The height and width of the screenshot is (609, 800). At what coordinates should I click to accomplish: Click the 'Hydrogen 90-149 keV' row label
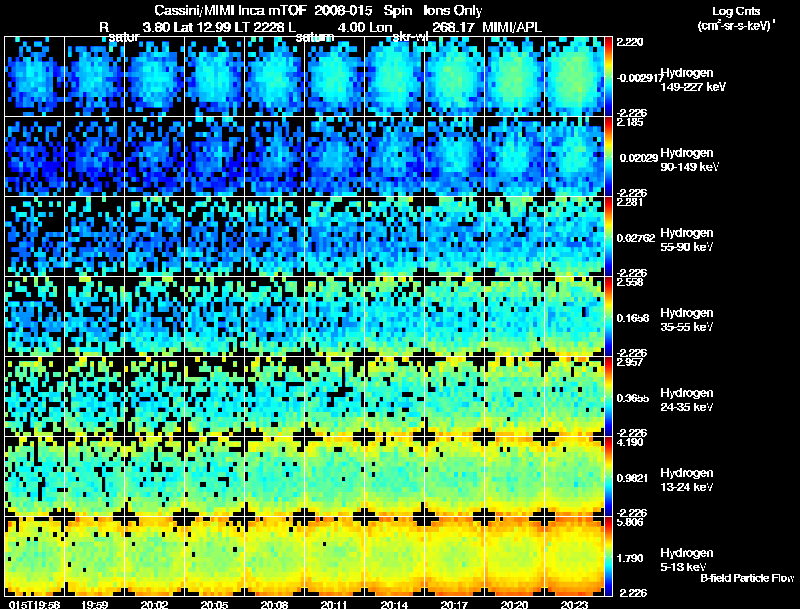pos(690,160)
